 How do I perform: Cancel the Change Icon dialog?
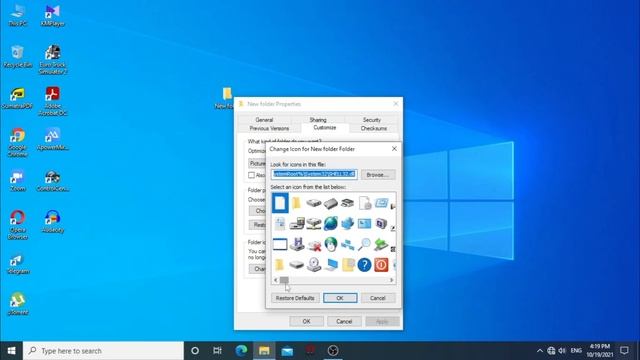pyautogui.click(x=378, y=298)
